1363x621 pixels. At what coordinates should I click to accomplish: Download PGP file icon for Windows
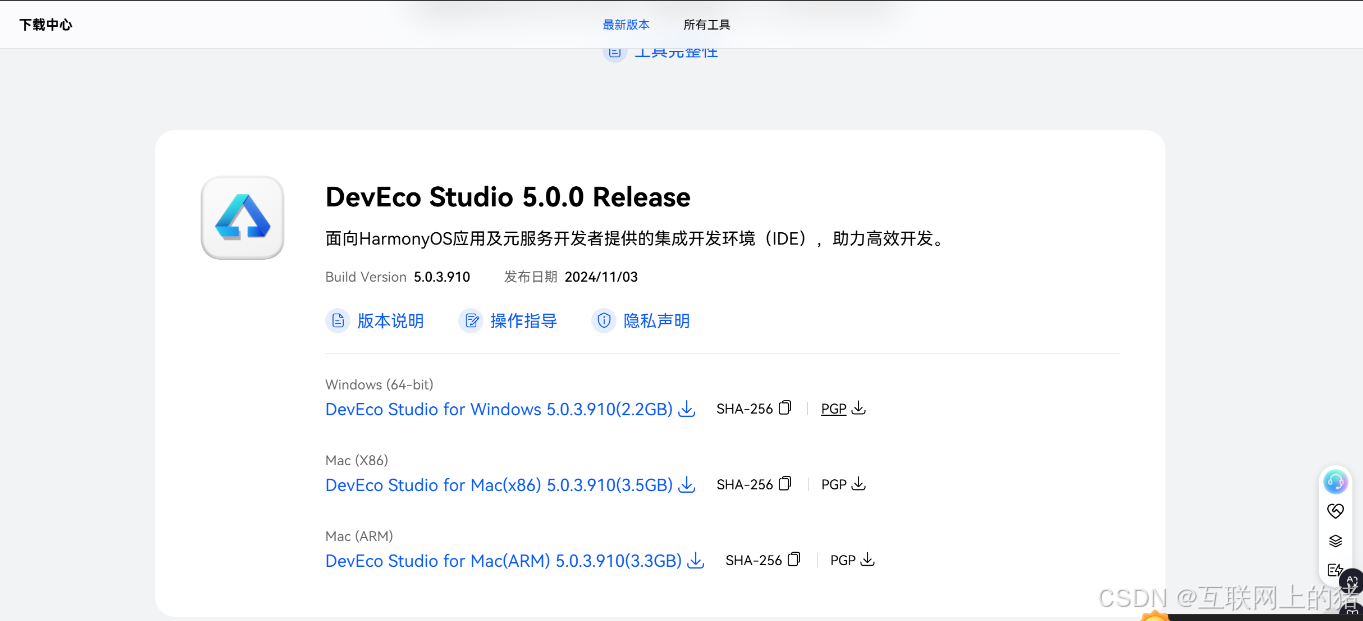(x=859, y=408)
